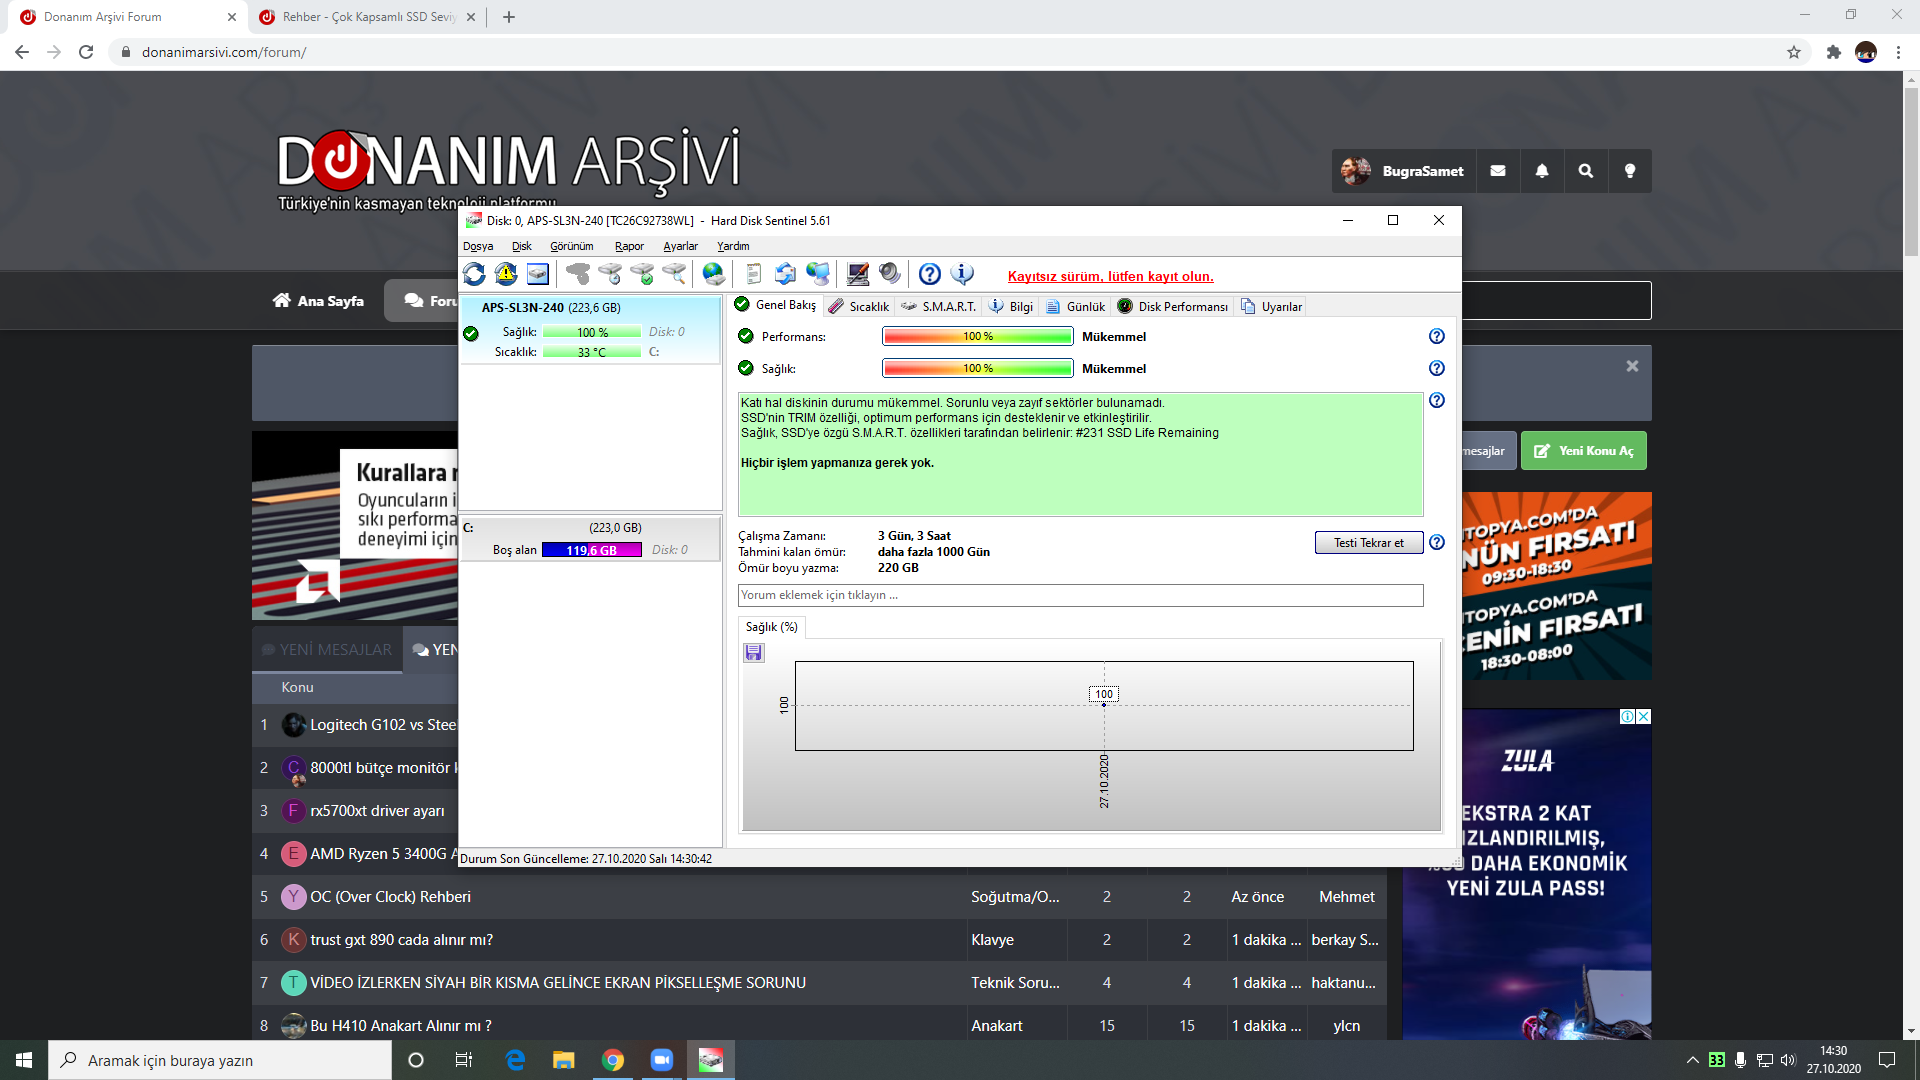The image size is (1920, 1080).
Task: Click the save floppy icon above the health graph
Action: pyautogui.click(x=754, y=653)
